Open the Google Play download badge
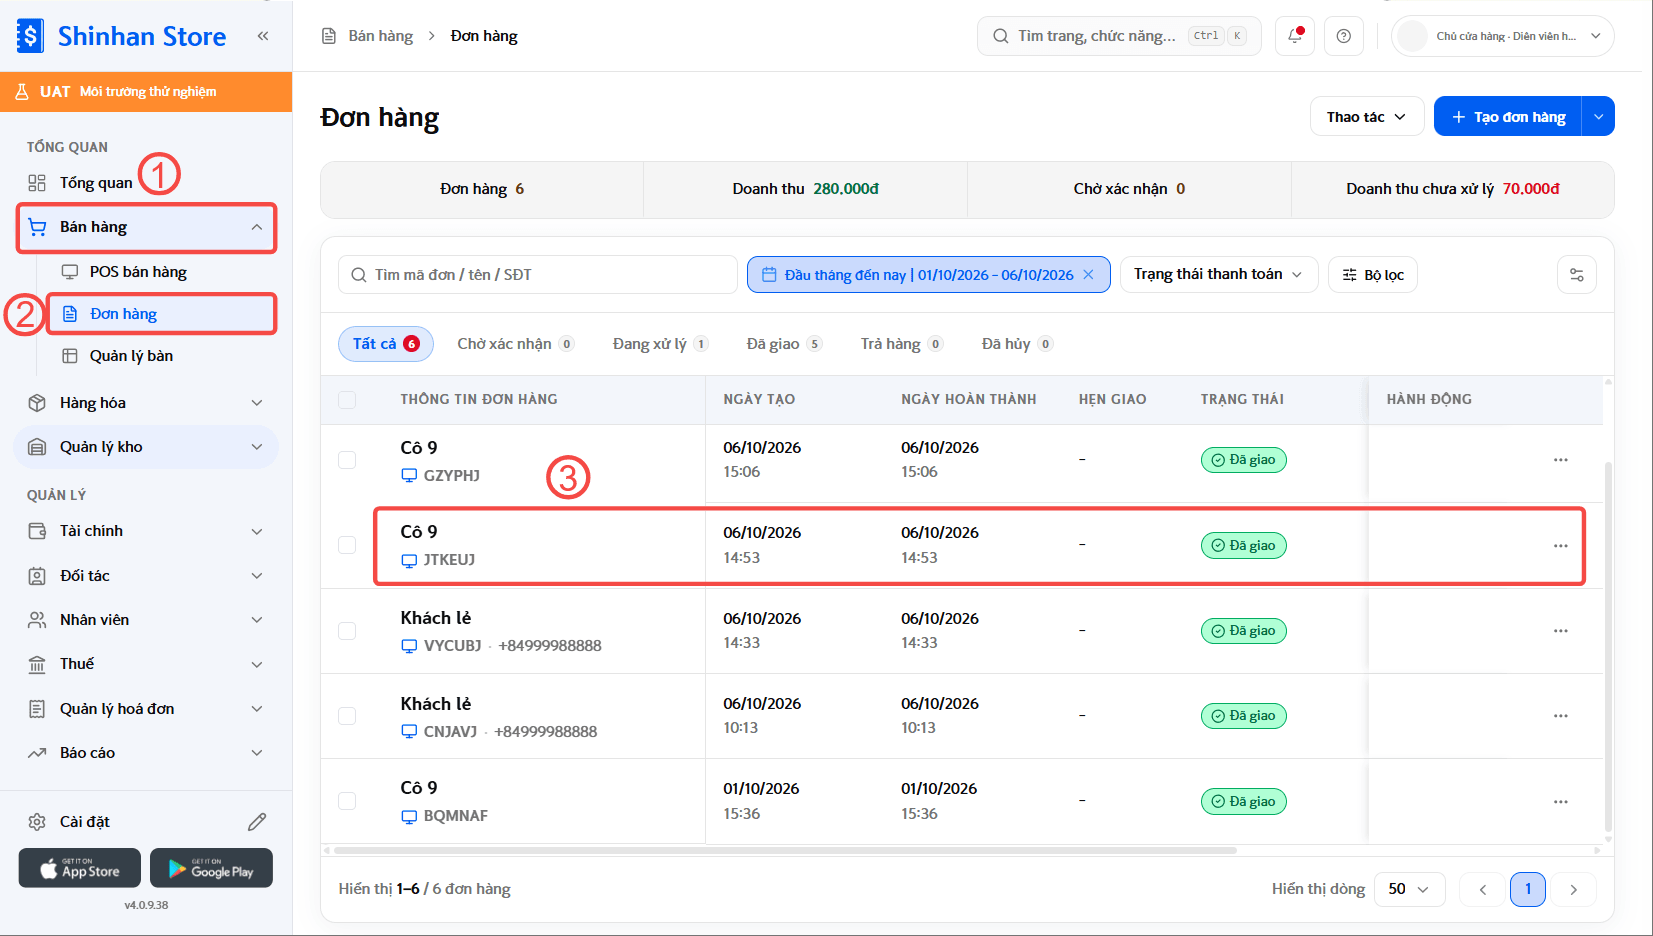This screenshot has width=1653, height=936. [x=211, y=868]
